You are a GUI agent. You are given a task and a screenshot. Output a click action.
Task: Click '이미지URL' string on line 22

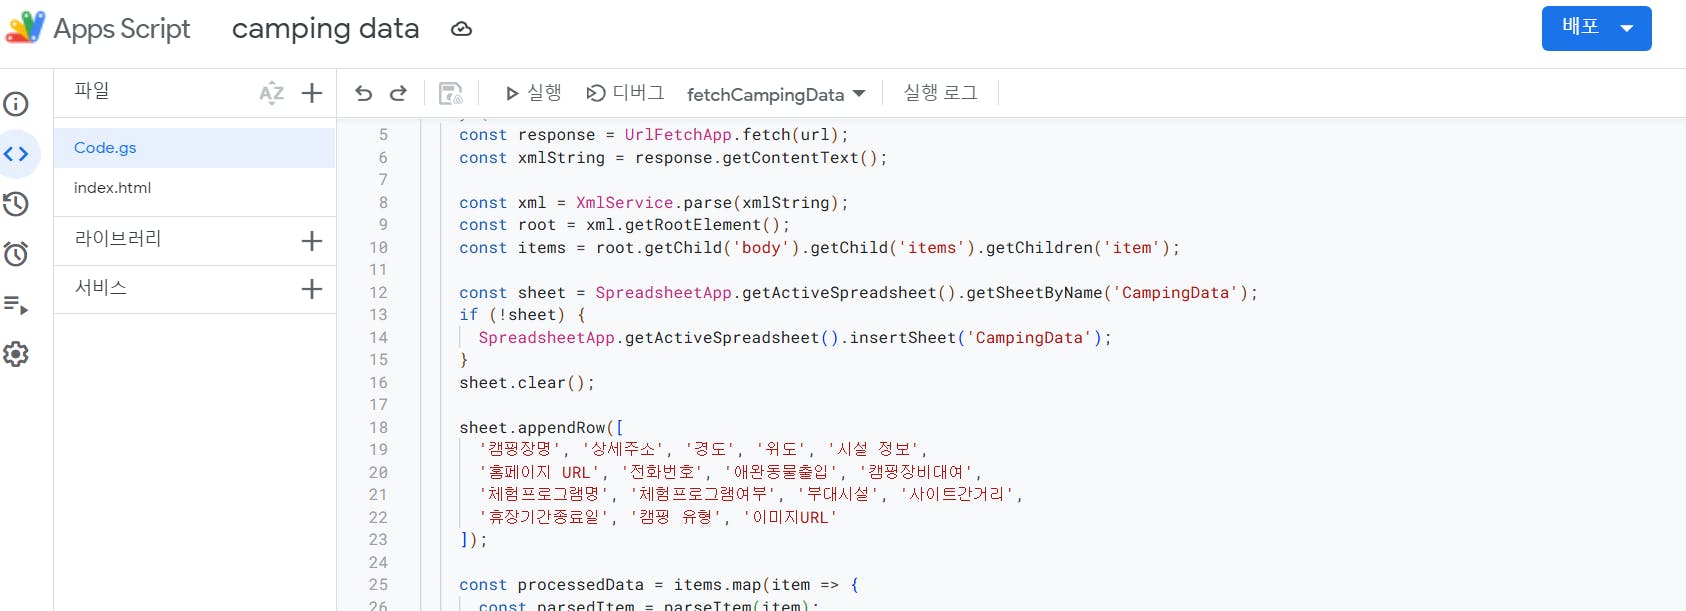click(x=790, y=517)
